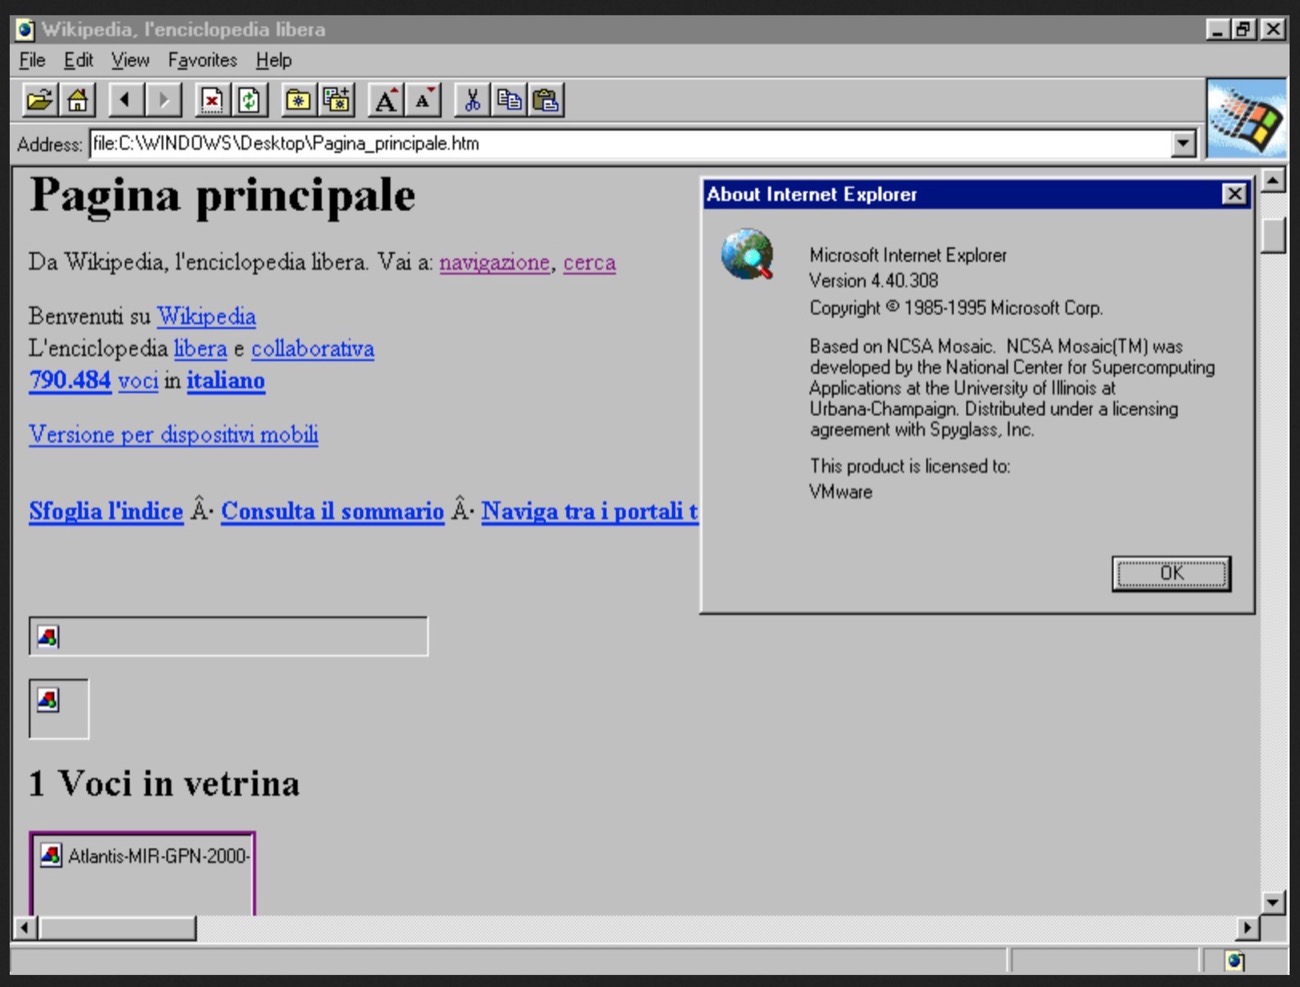Open "Versione per dispositivi mobili" link
Image resolution: width=1300 pixels, height=987 pixels.
pyautogui.click(x=173, y=435)
